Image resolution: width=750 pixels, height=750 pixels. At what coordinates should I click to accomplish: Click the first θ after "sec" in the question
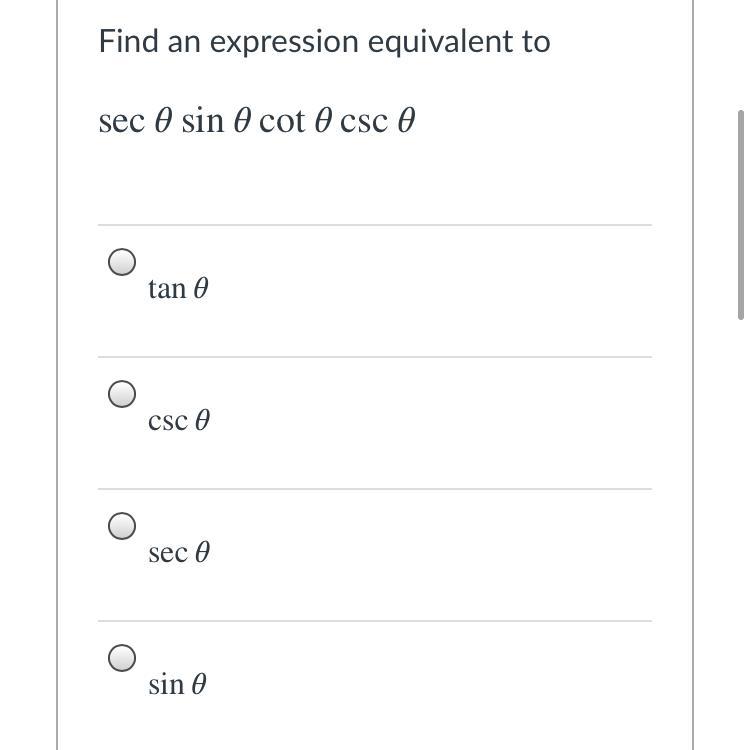(x=164, y=122)
